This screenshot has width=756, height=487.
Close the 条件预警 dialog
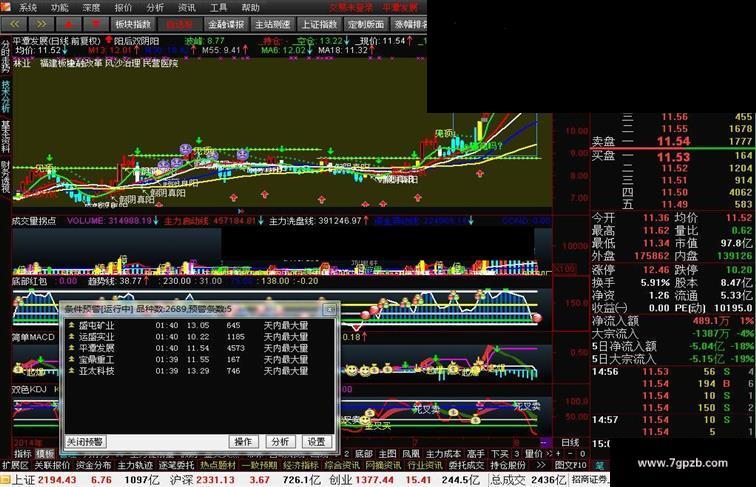(330, 309)
